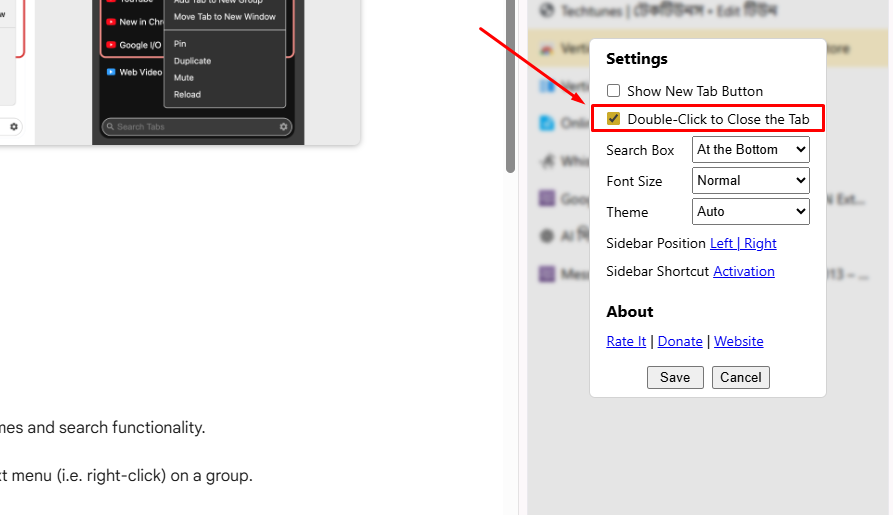
Task: Open the Theme dropdown showing Auto
Action: (x=751, y=211)
